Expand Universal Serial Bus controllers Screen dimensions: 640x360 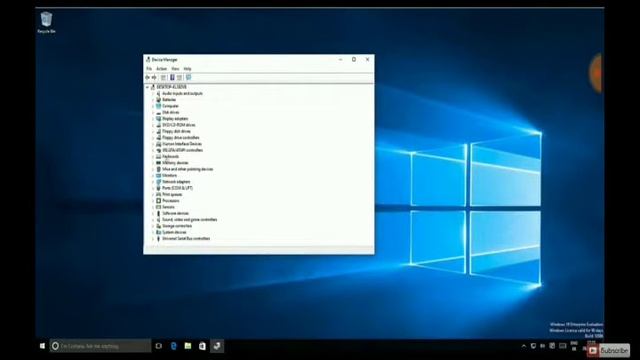coord(153,239)
